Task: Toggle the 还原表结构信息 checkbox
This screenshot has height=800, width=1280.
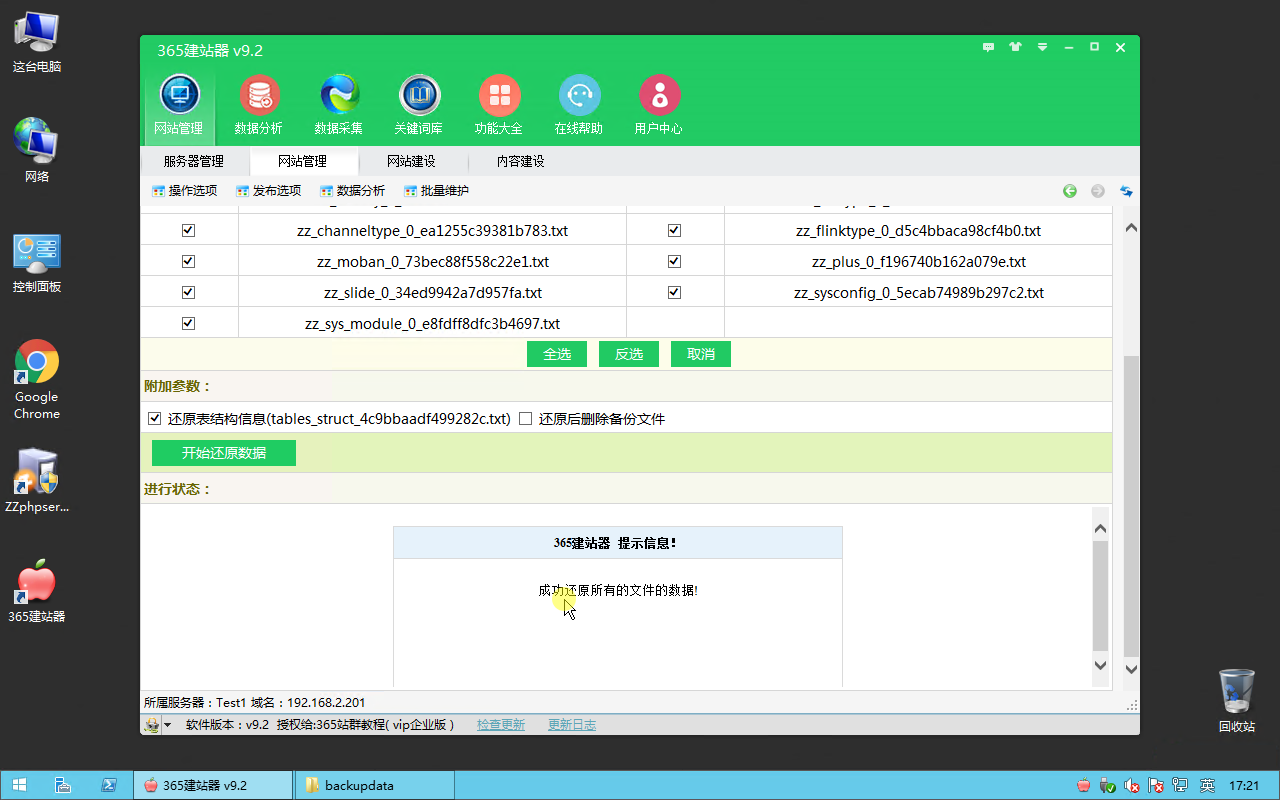Action: tap(154, 418)
